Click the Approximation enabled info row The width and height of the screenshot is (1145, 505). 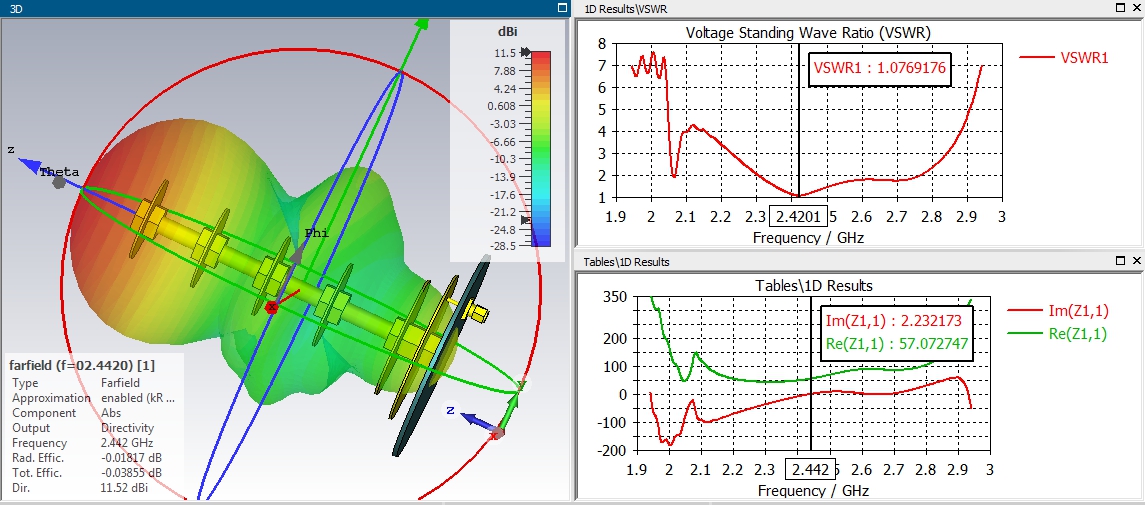pyautogui.click(x=93, y=398)
